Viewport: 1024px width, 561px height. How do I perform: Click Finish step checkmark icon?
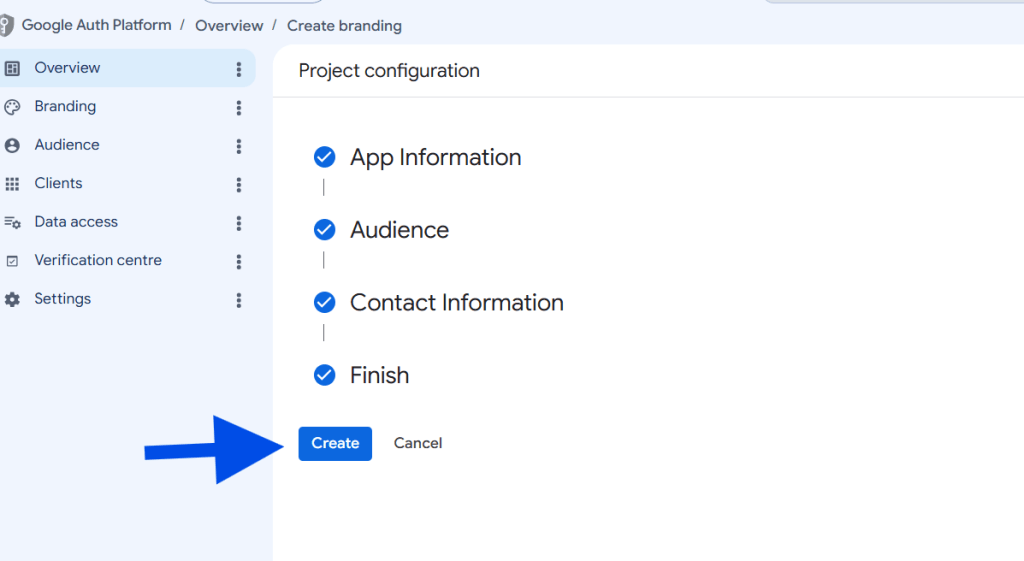click(x=325, y=375)
